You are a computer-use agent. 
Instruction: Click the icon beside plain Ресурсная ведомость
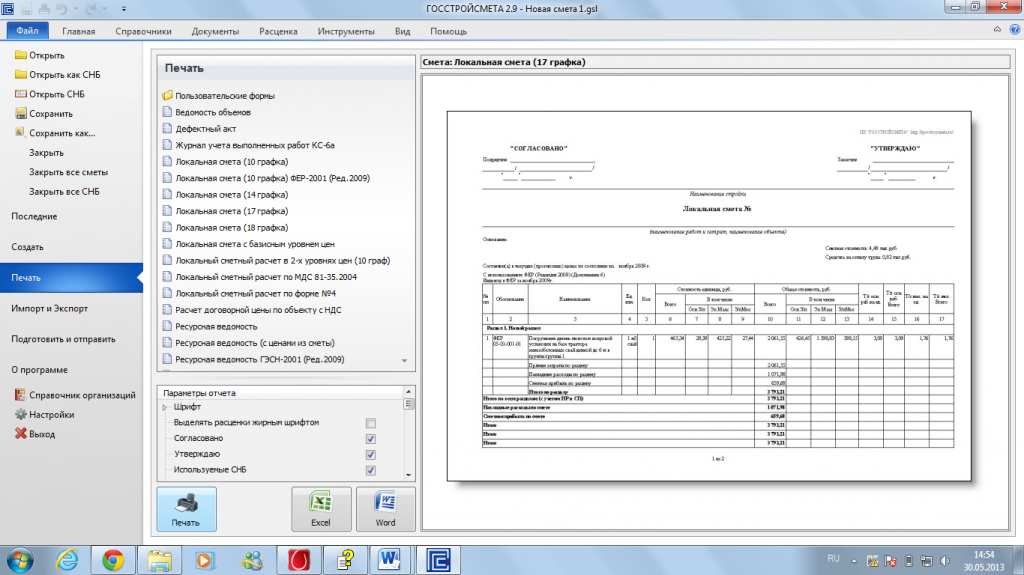(x=167, y=326)
